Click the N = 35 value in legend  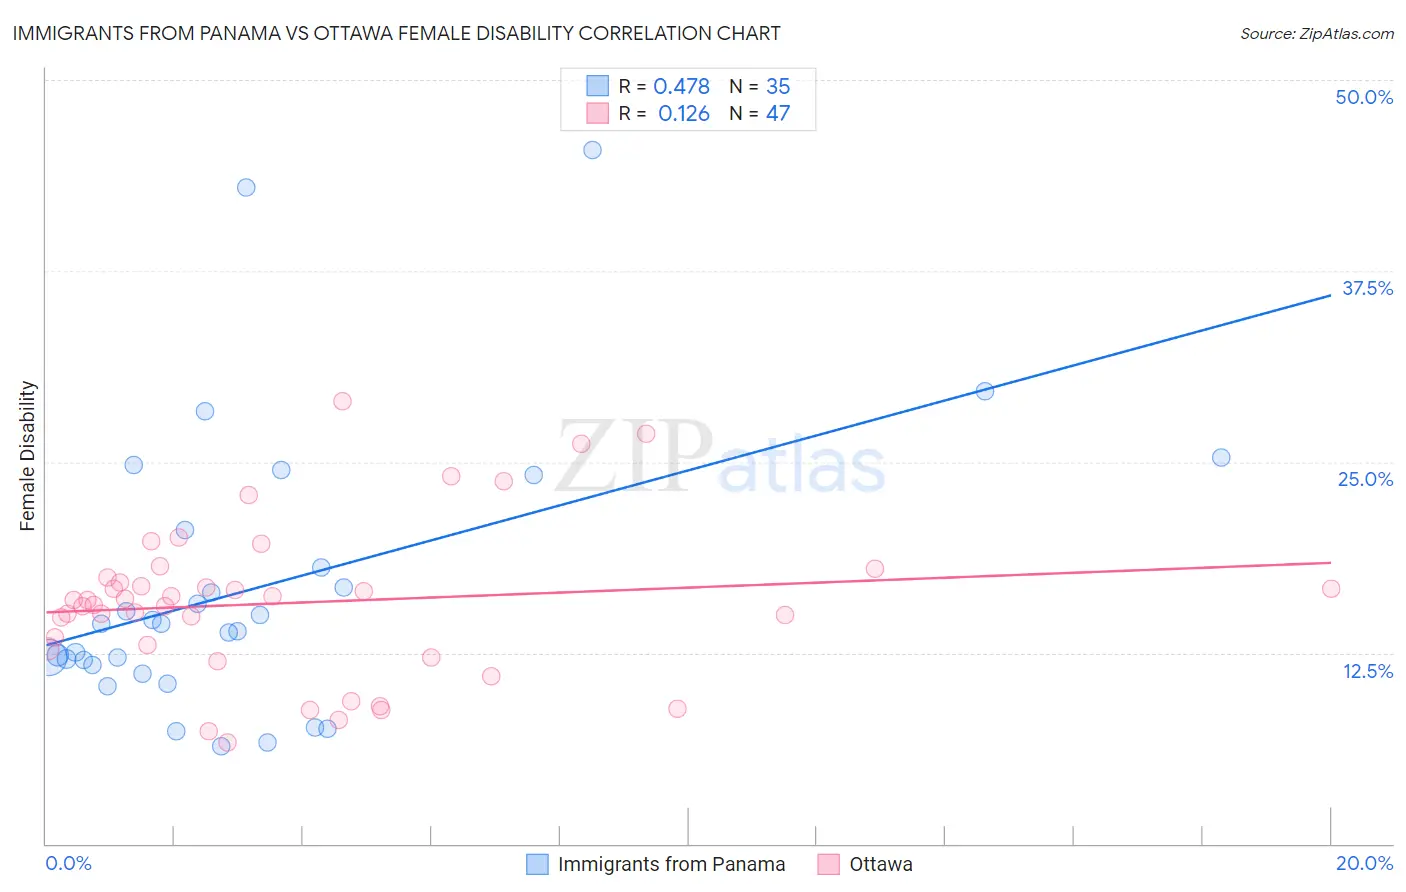click(760, 86)
